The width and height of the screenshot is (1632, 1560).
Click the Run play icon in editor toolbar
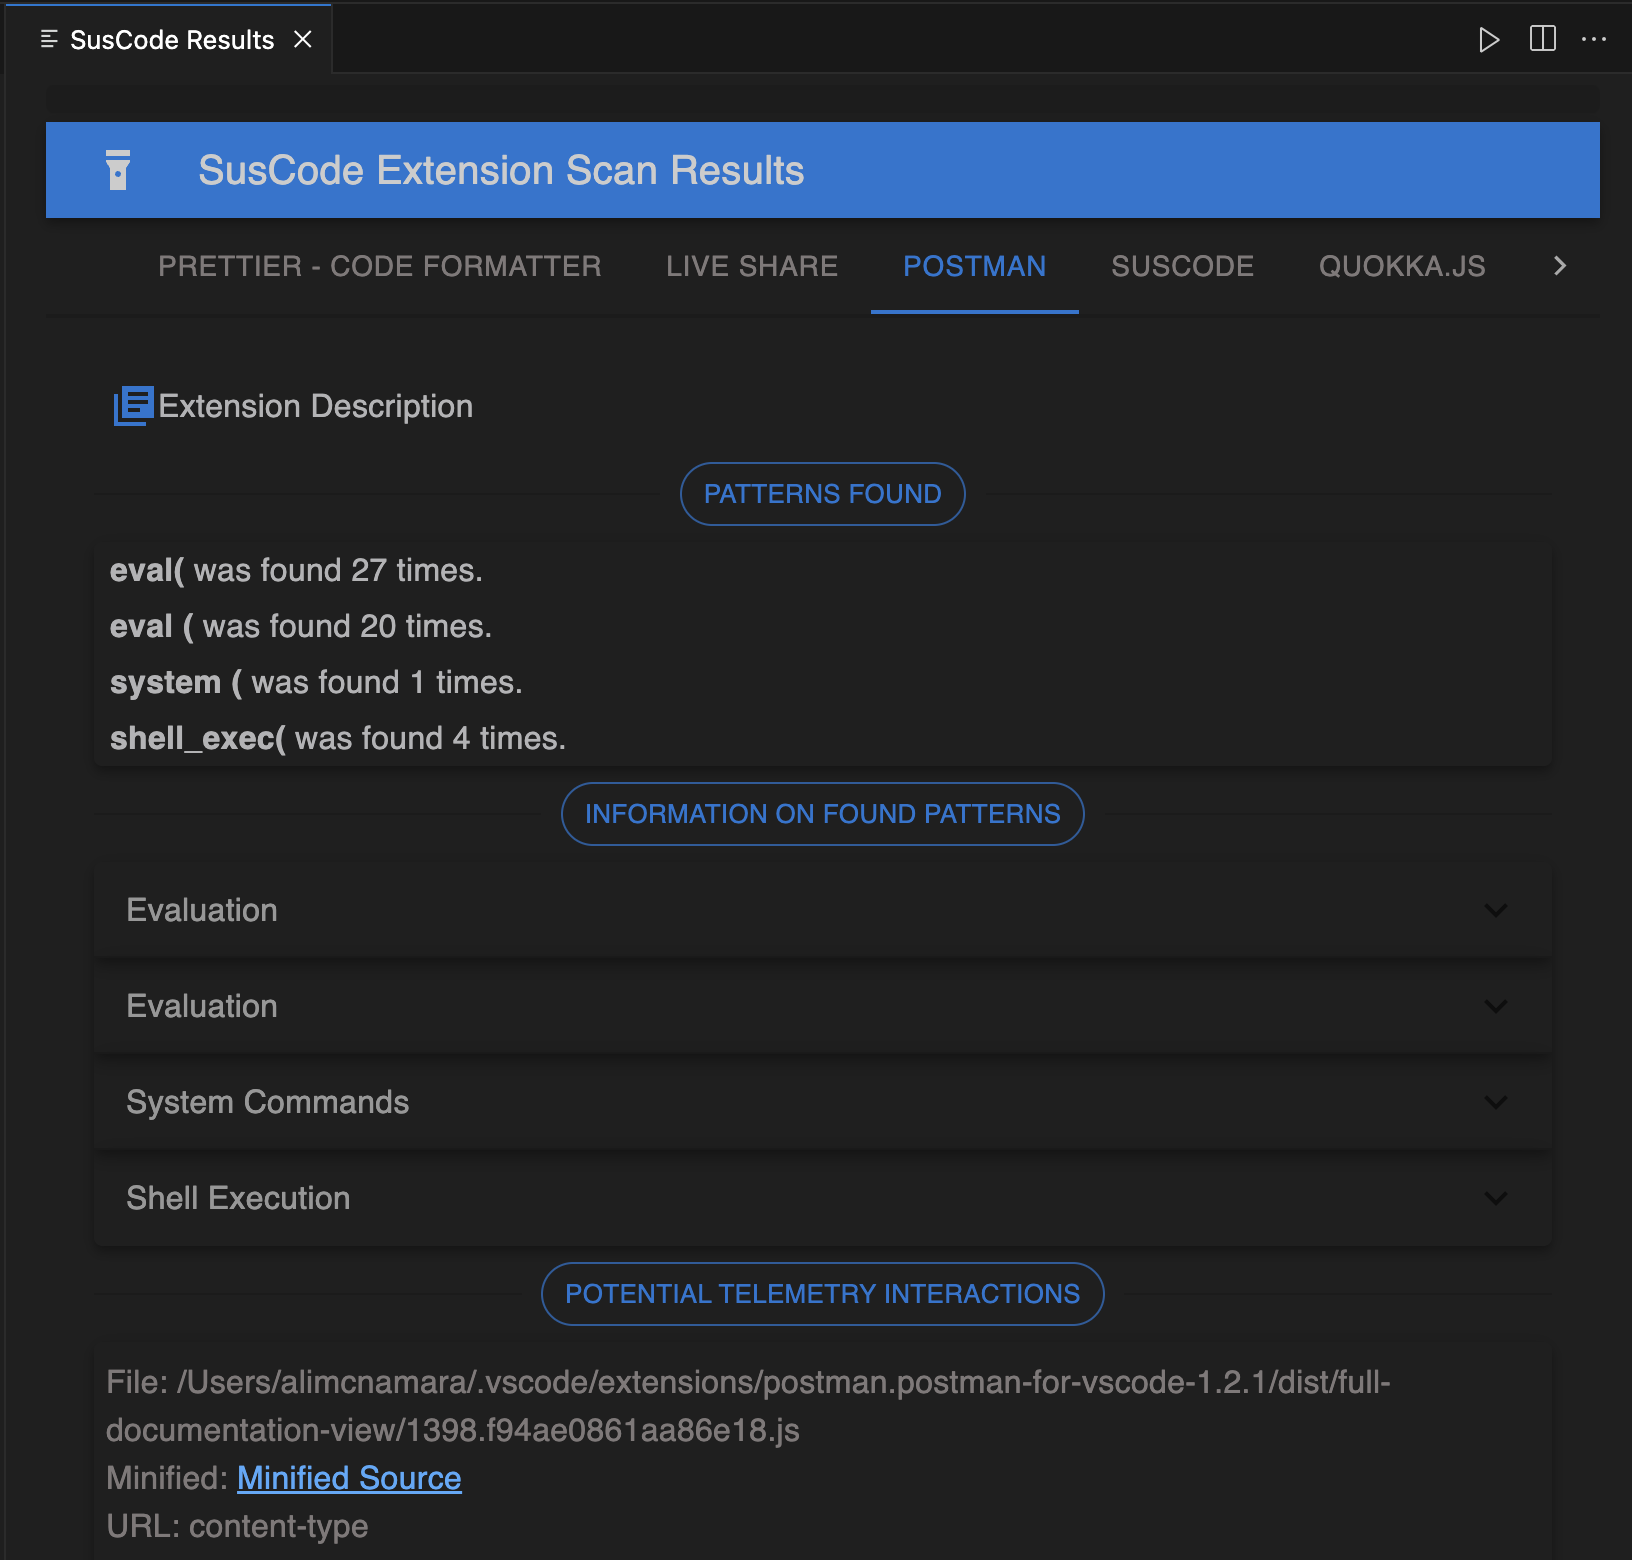tap(1489, 40)
